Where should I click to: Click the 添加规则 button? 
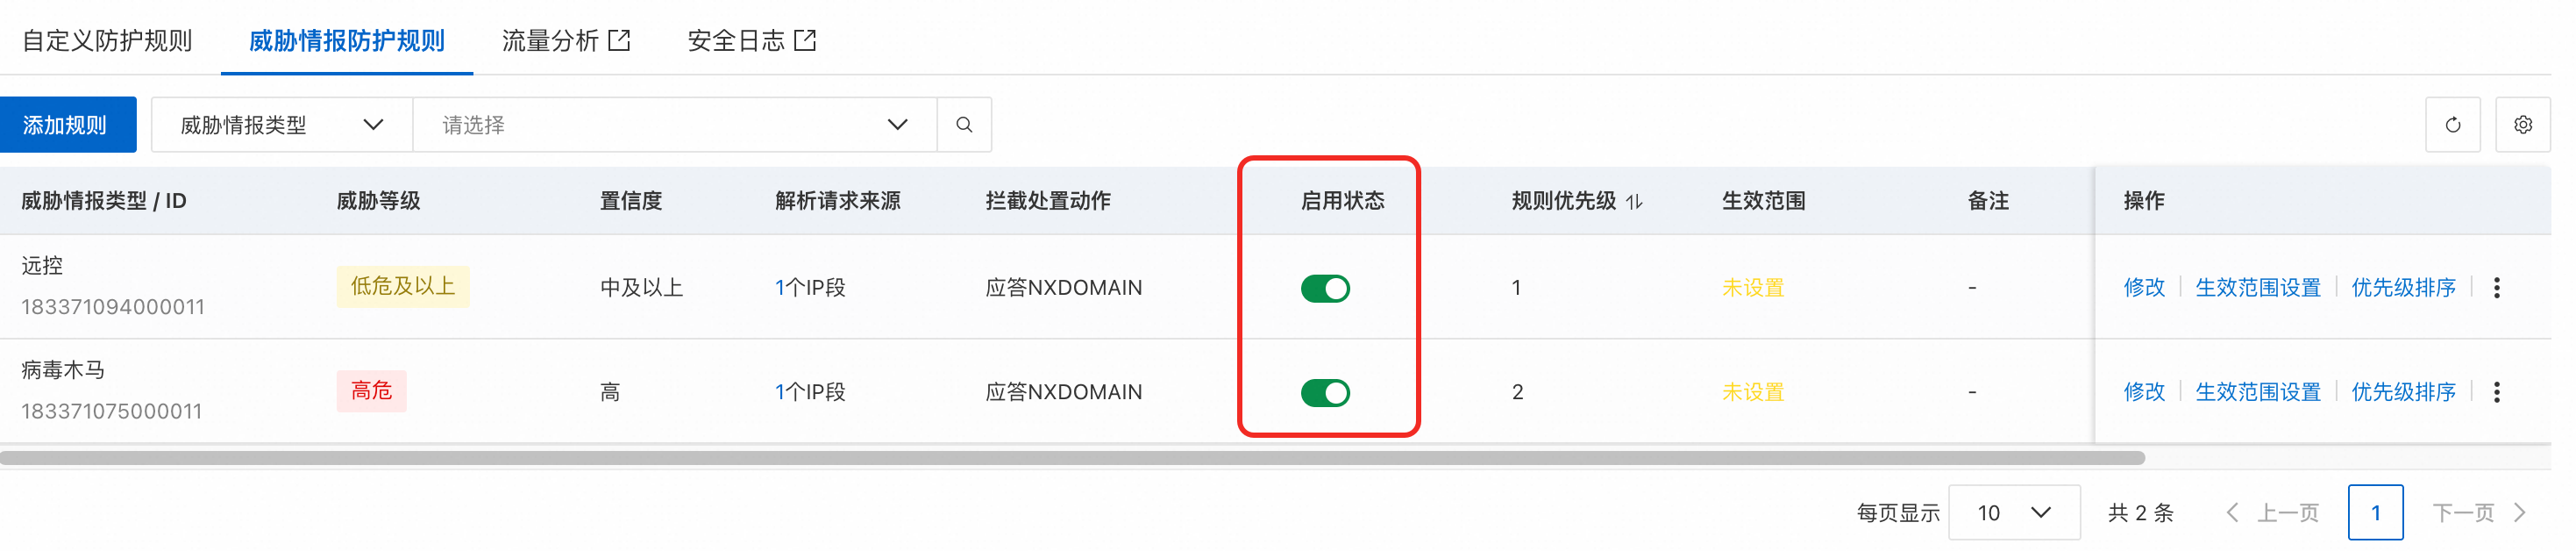coord(66,126)
